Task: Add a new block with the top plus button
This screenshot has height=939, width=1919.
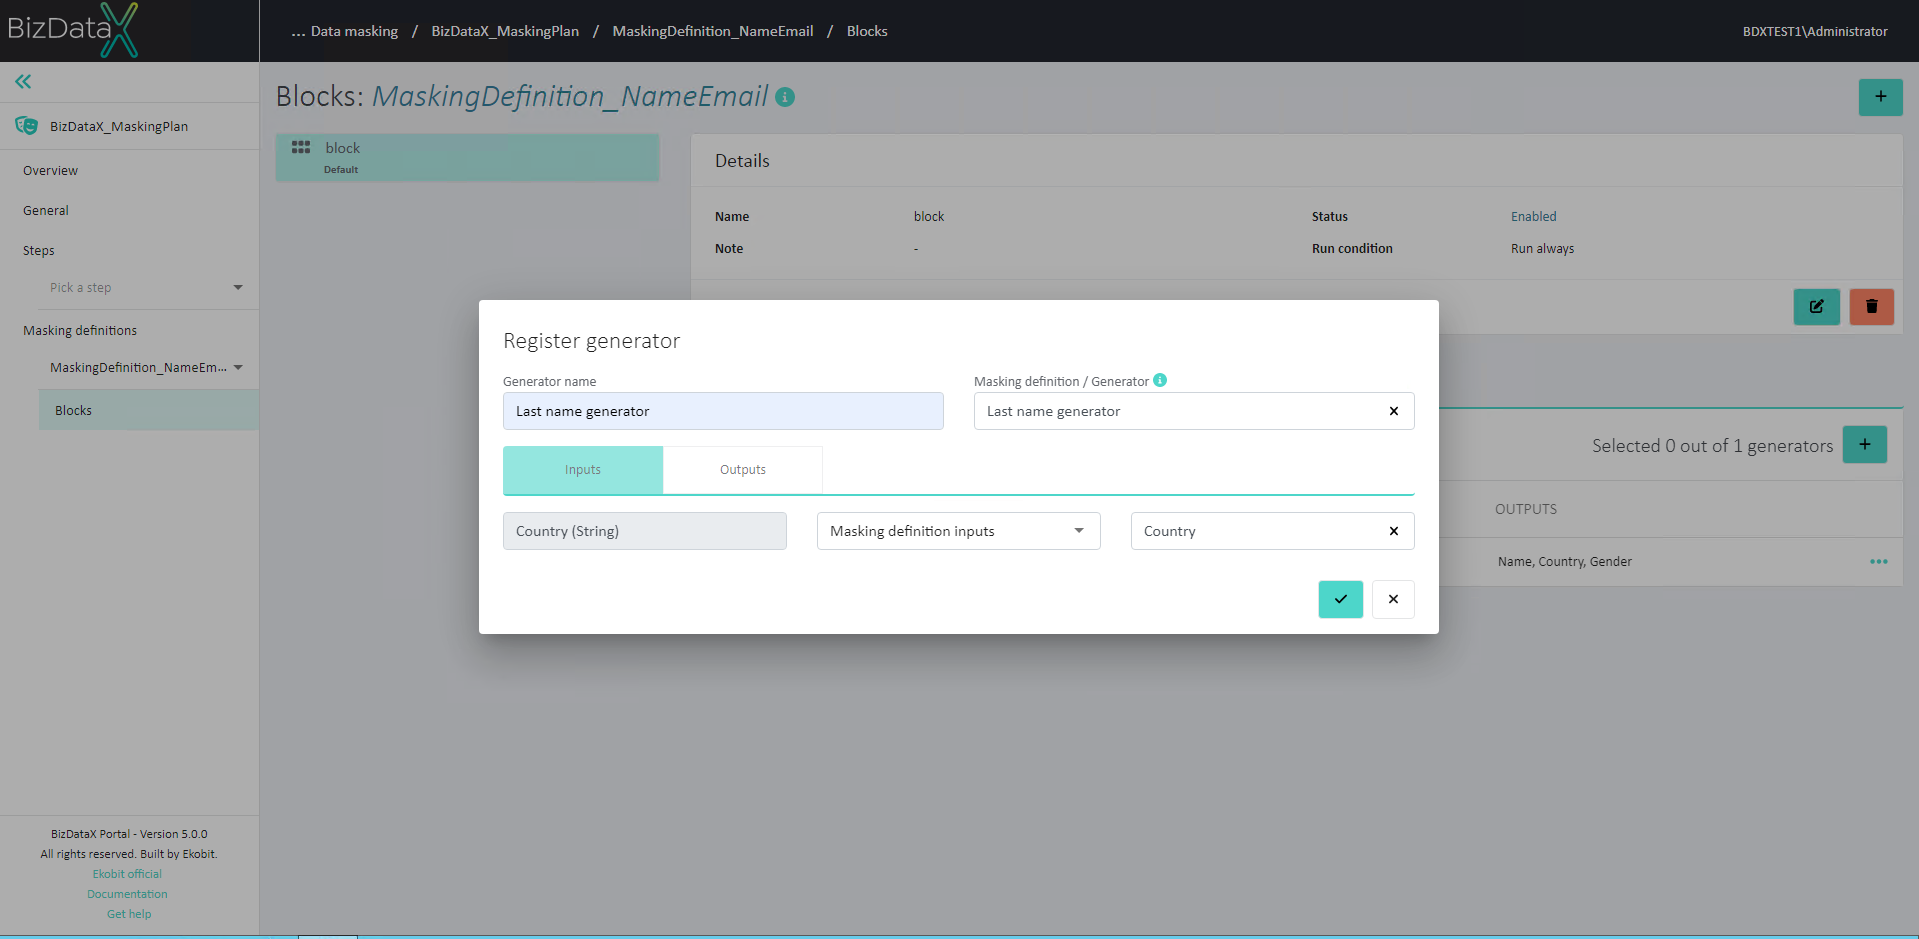Action: pyautogui.click(x=1880, y=97)
